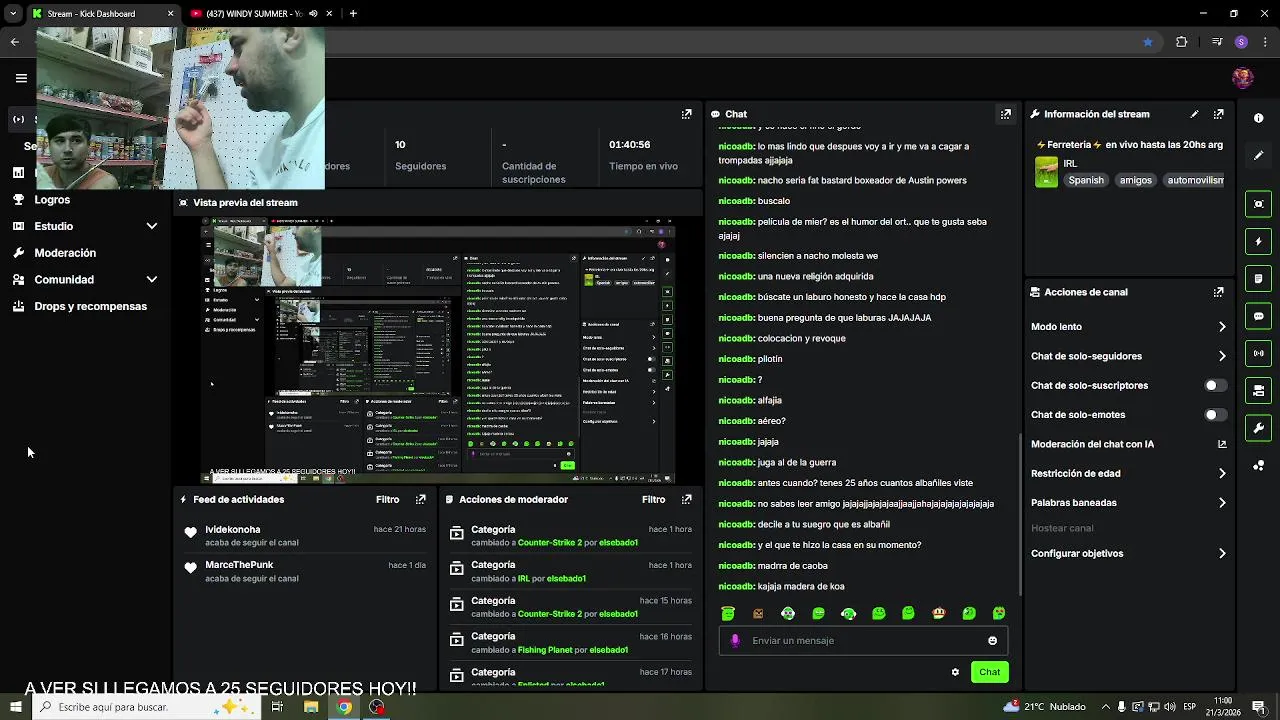Image resolution: width=1280 pixels, height=720 pixels.
Task: Click the IRL category thumbnail image
Action: pos(1046,172)
